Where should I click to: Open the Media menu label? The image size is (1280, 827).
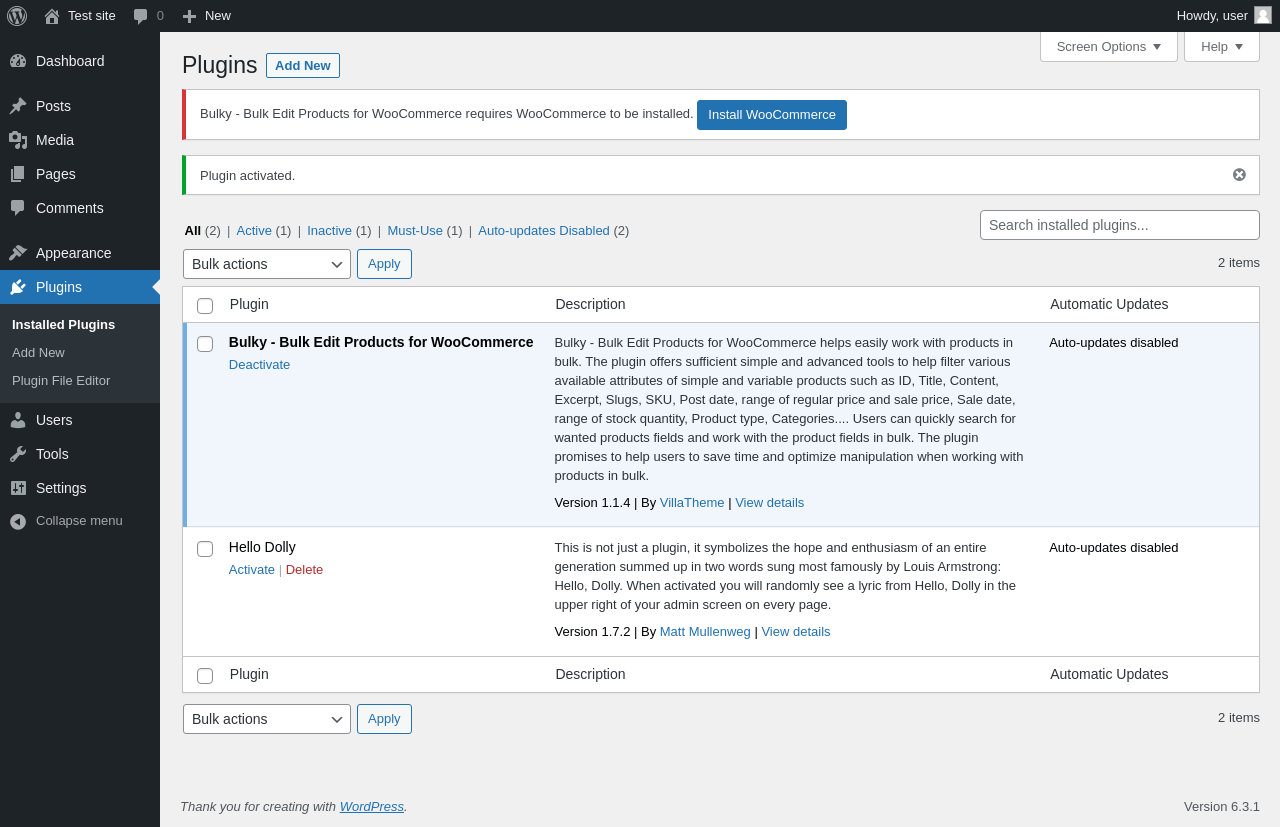(55, 140)
